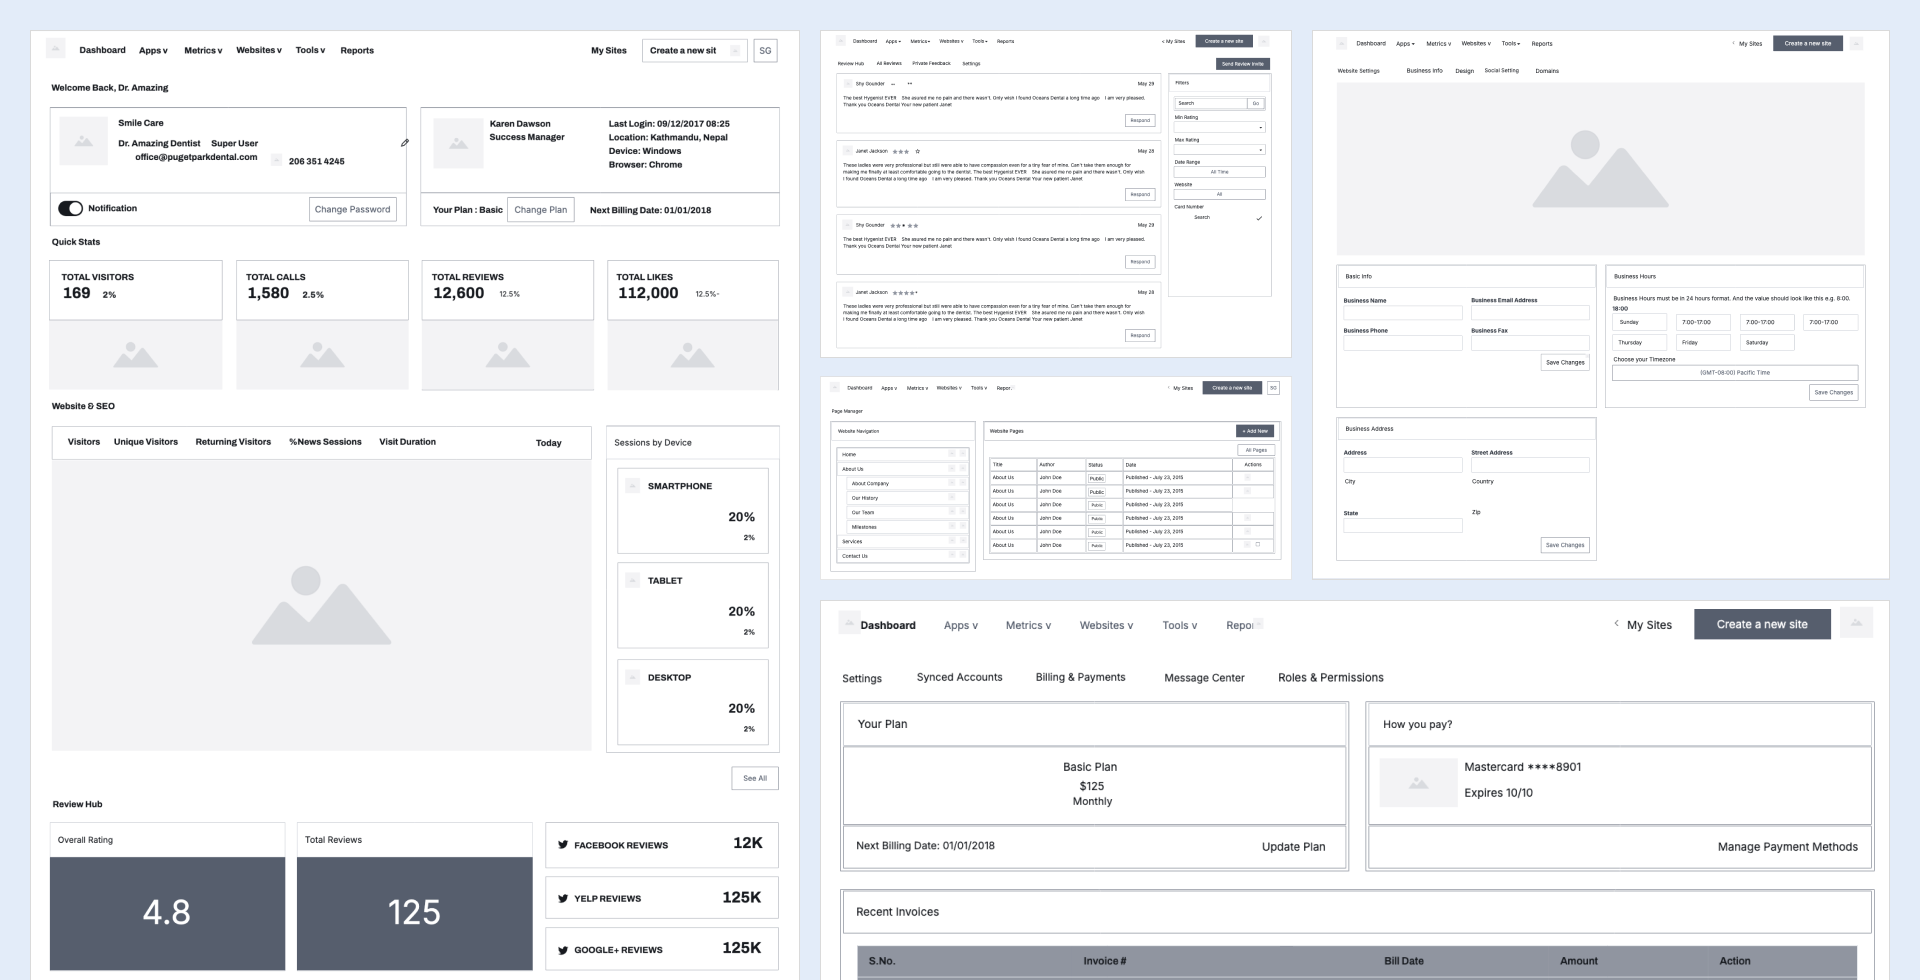Click Save Changes in Business Hours section

1834,392
